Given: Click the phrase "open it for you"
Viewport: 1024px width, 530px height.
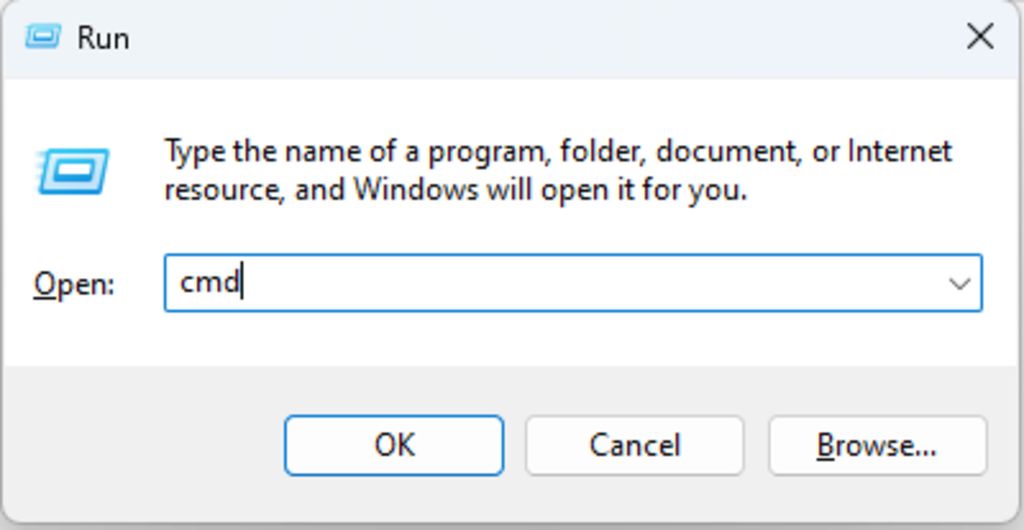Looking at the screenshot, I should tap(645, 189).
